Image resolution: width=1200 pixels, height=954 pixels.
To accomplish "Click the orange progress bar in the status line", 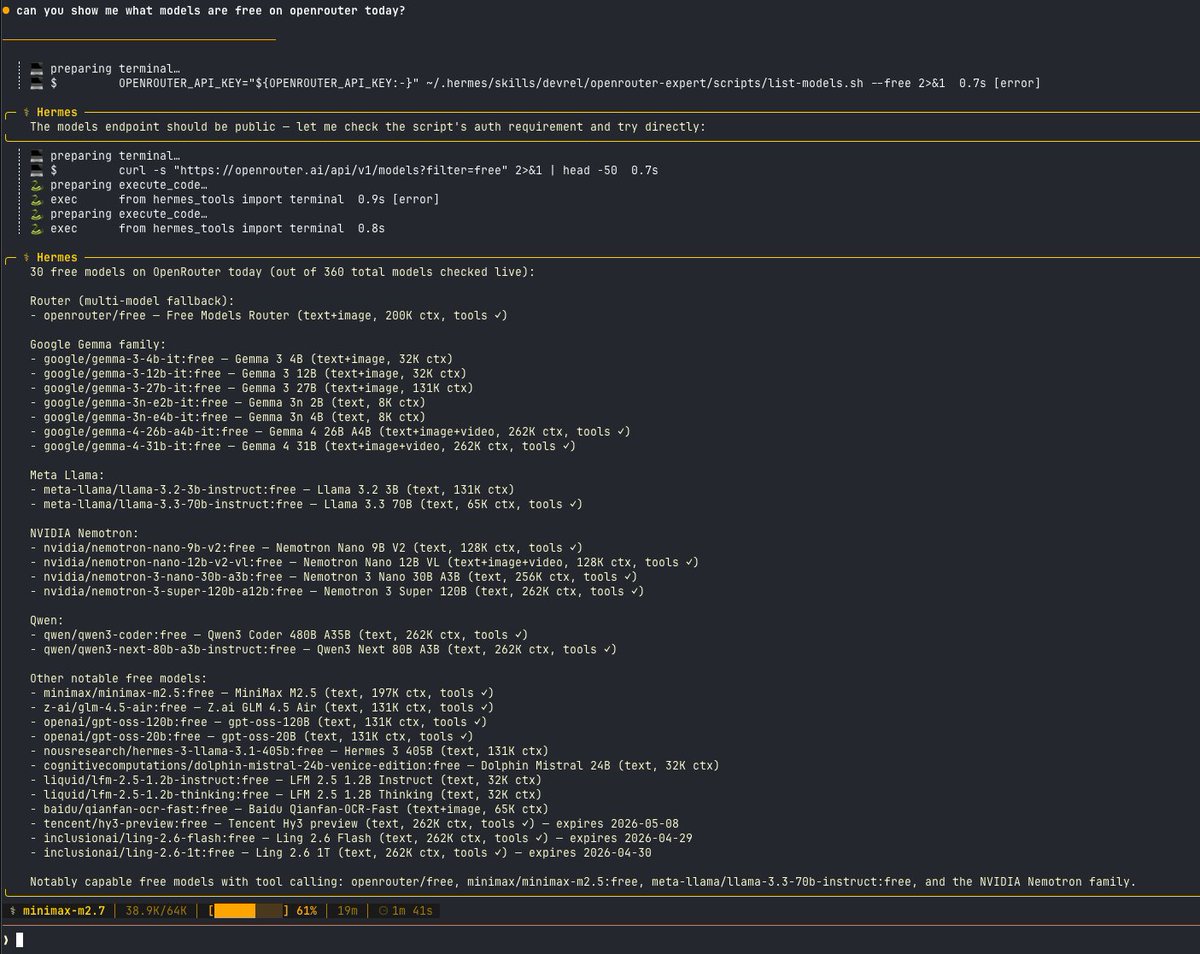I will [x=249, y=911].
